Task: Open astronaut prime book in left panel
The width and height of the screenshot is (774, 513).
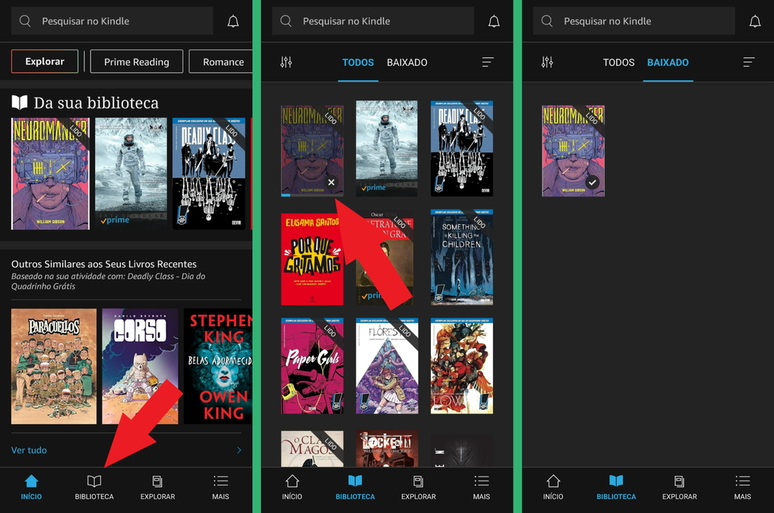Action: 131,174
